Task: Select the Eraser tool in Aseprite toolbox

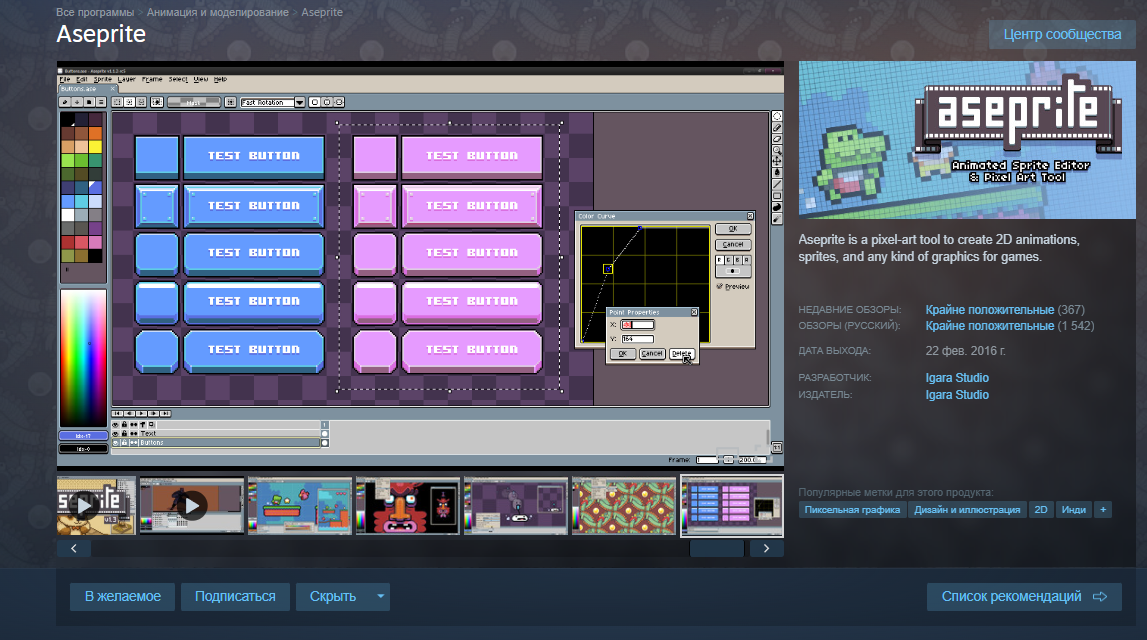Action: click(x=777, y=139)
